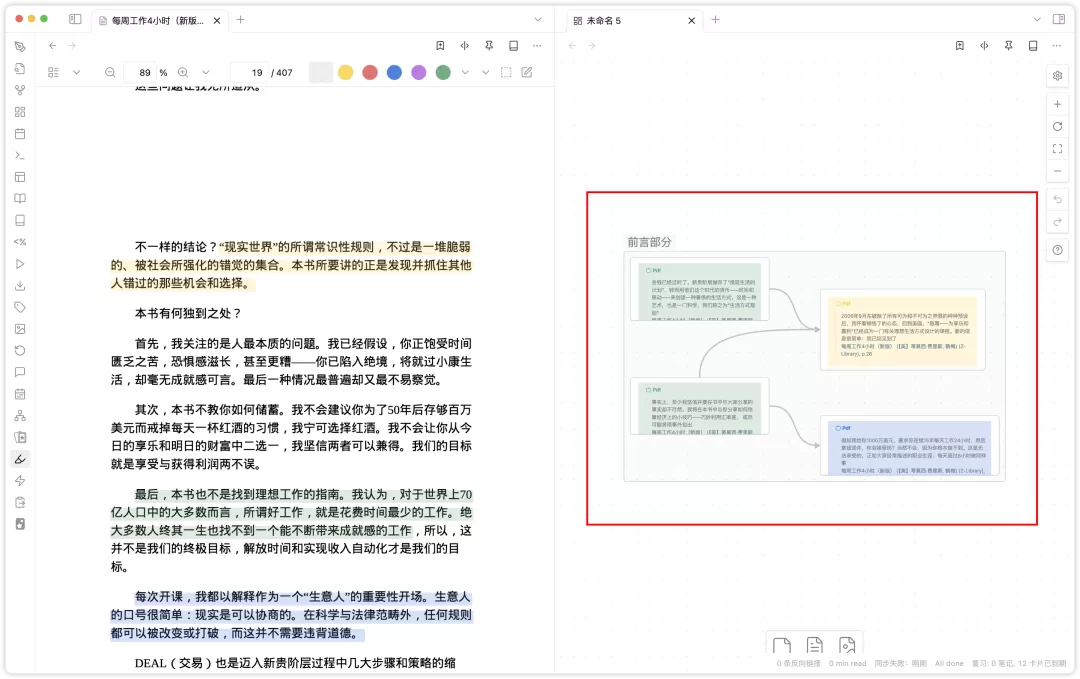Screen dimensions: 1080x679
Task: Toggle the dashed rectangle selection tool
Action: (506, 72)
